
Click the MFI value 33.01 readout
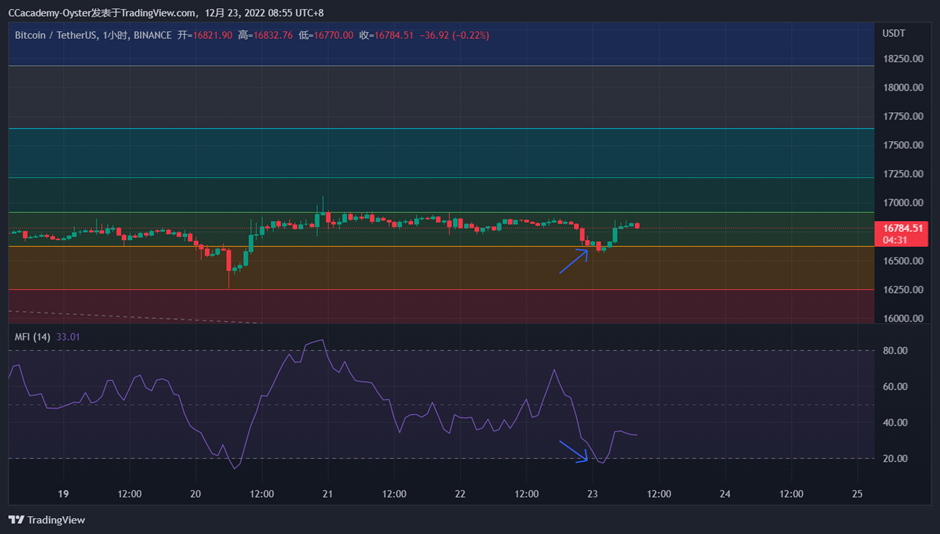pyautogui.click(x=68, y=337)
